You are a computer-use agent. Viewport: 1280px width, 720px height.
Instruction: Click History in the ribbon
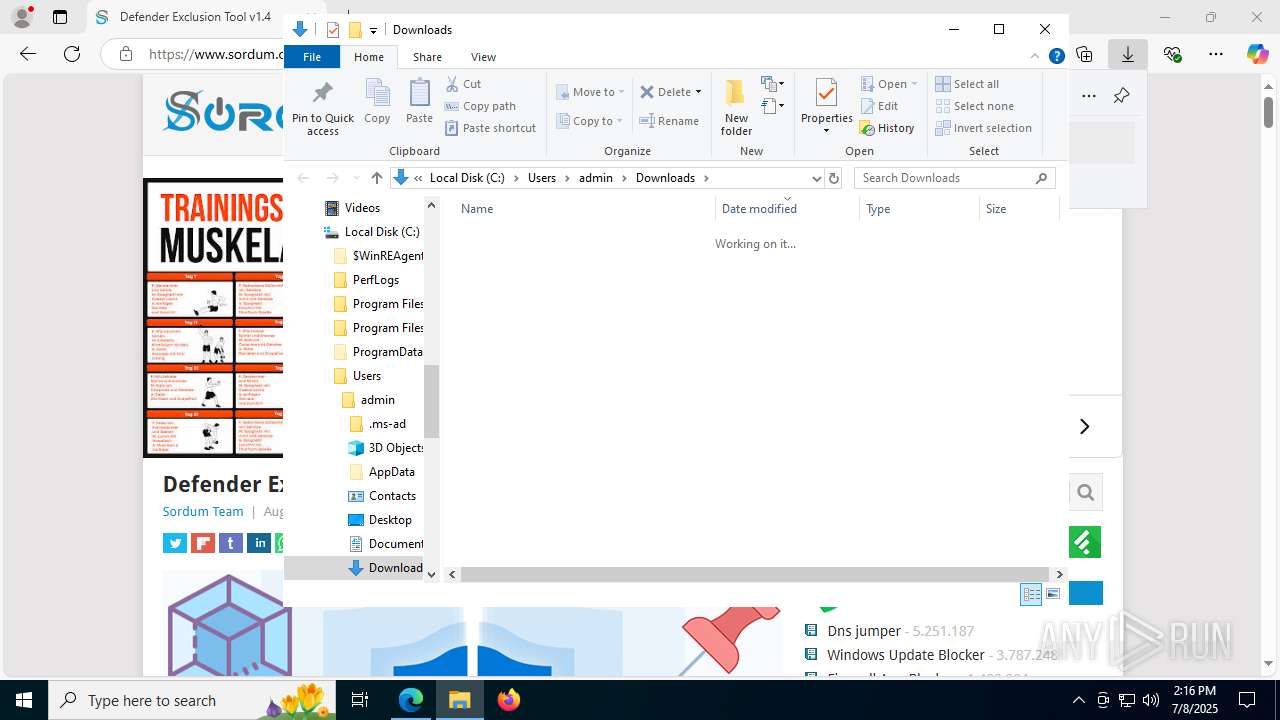tap(887, 128)
